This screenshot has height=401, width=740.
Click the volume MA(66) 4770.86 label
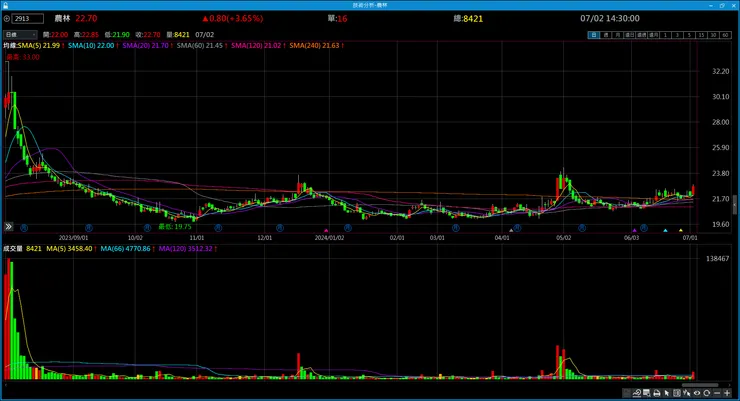[x=127, y=249]
